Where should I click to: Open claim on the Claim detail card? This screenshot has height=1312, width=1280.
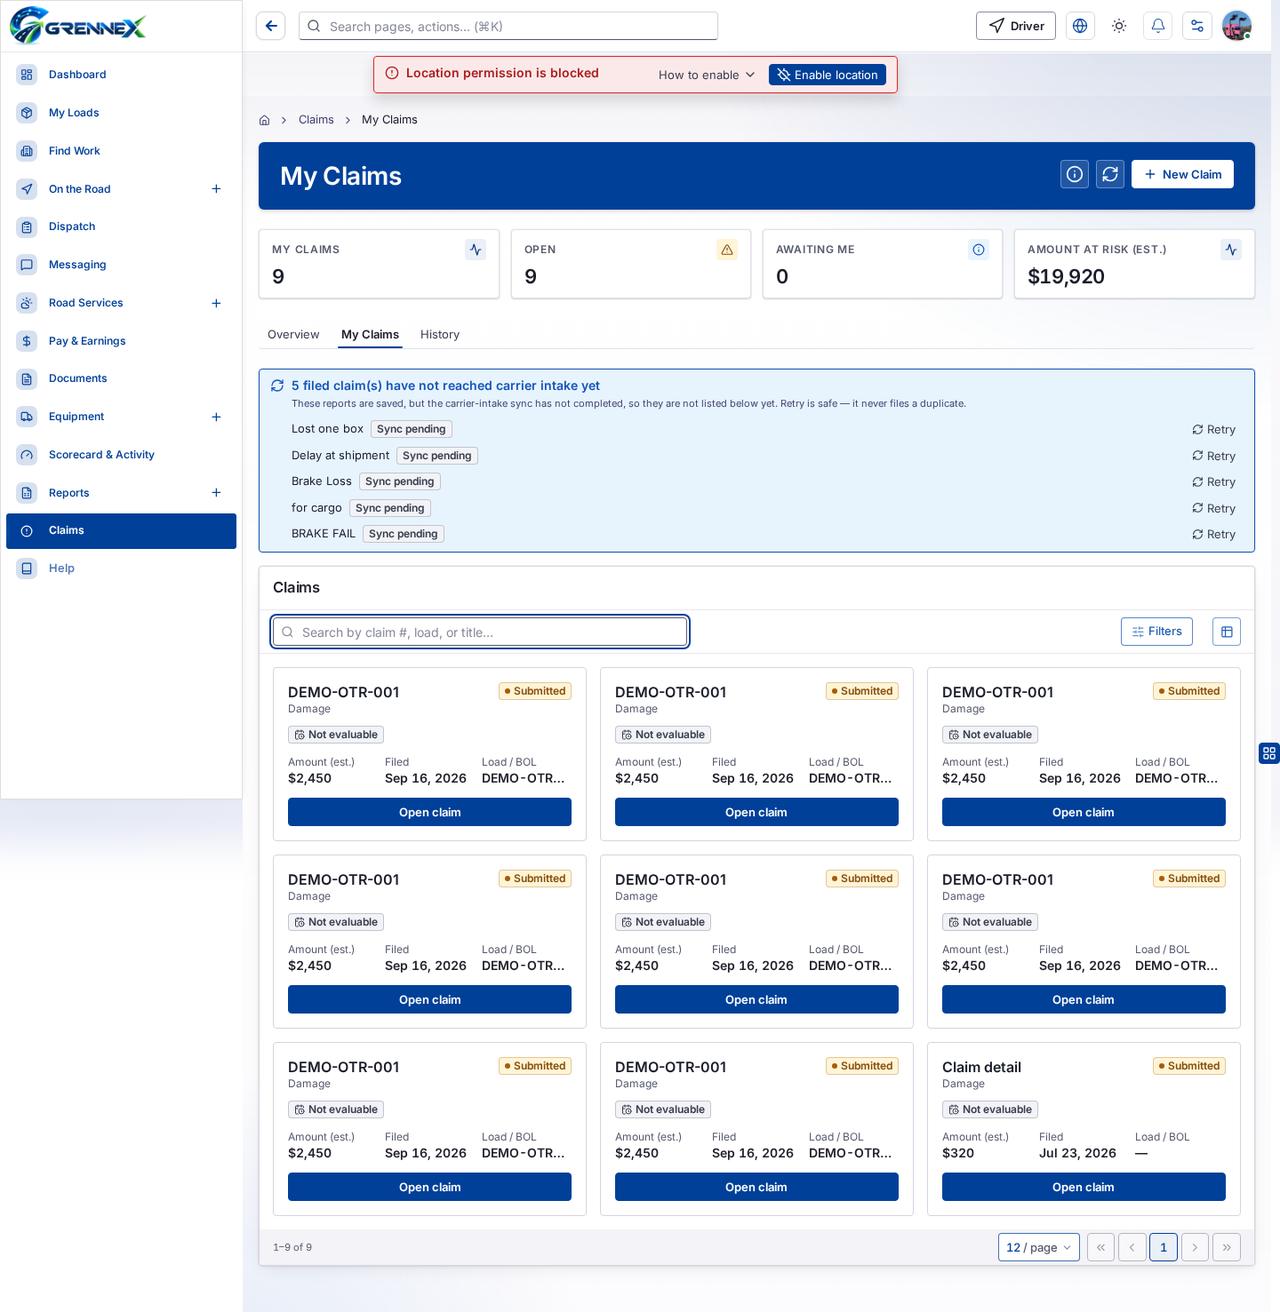[1084, 1187]
